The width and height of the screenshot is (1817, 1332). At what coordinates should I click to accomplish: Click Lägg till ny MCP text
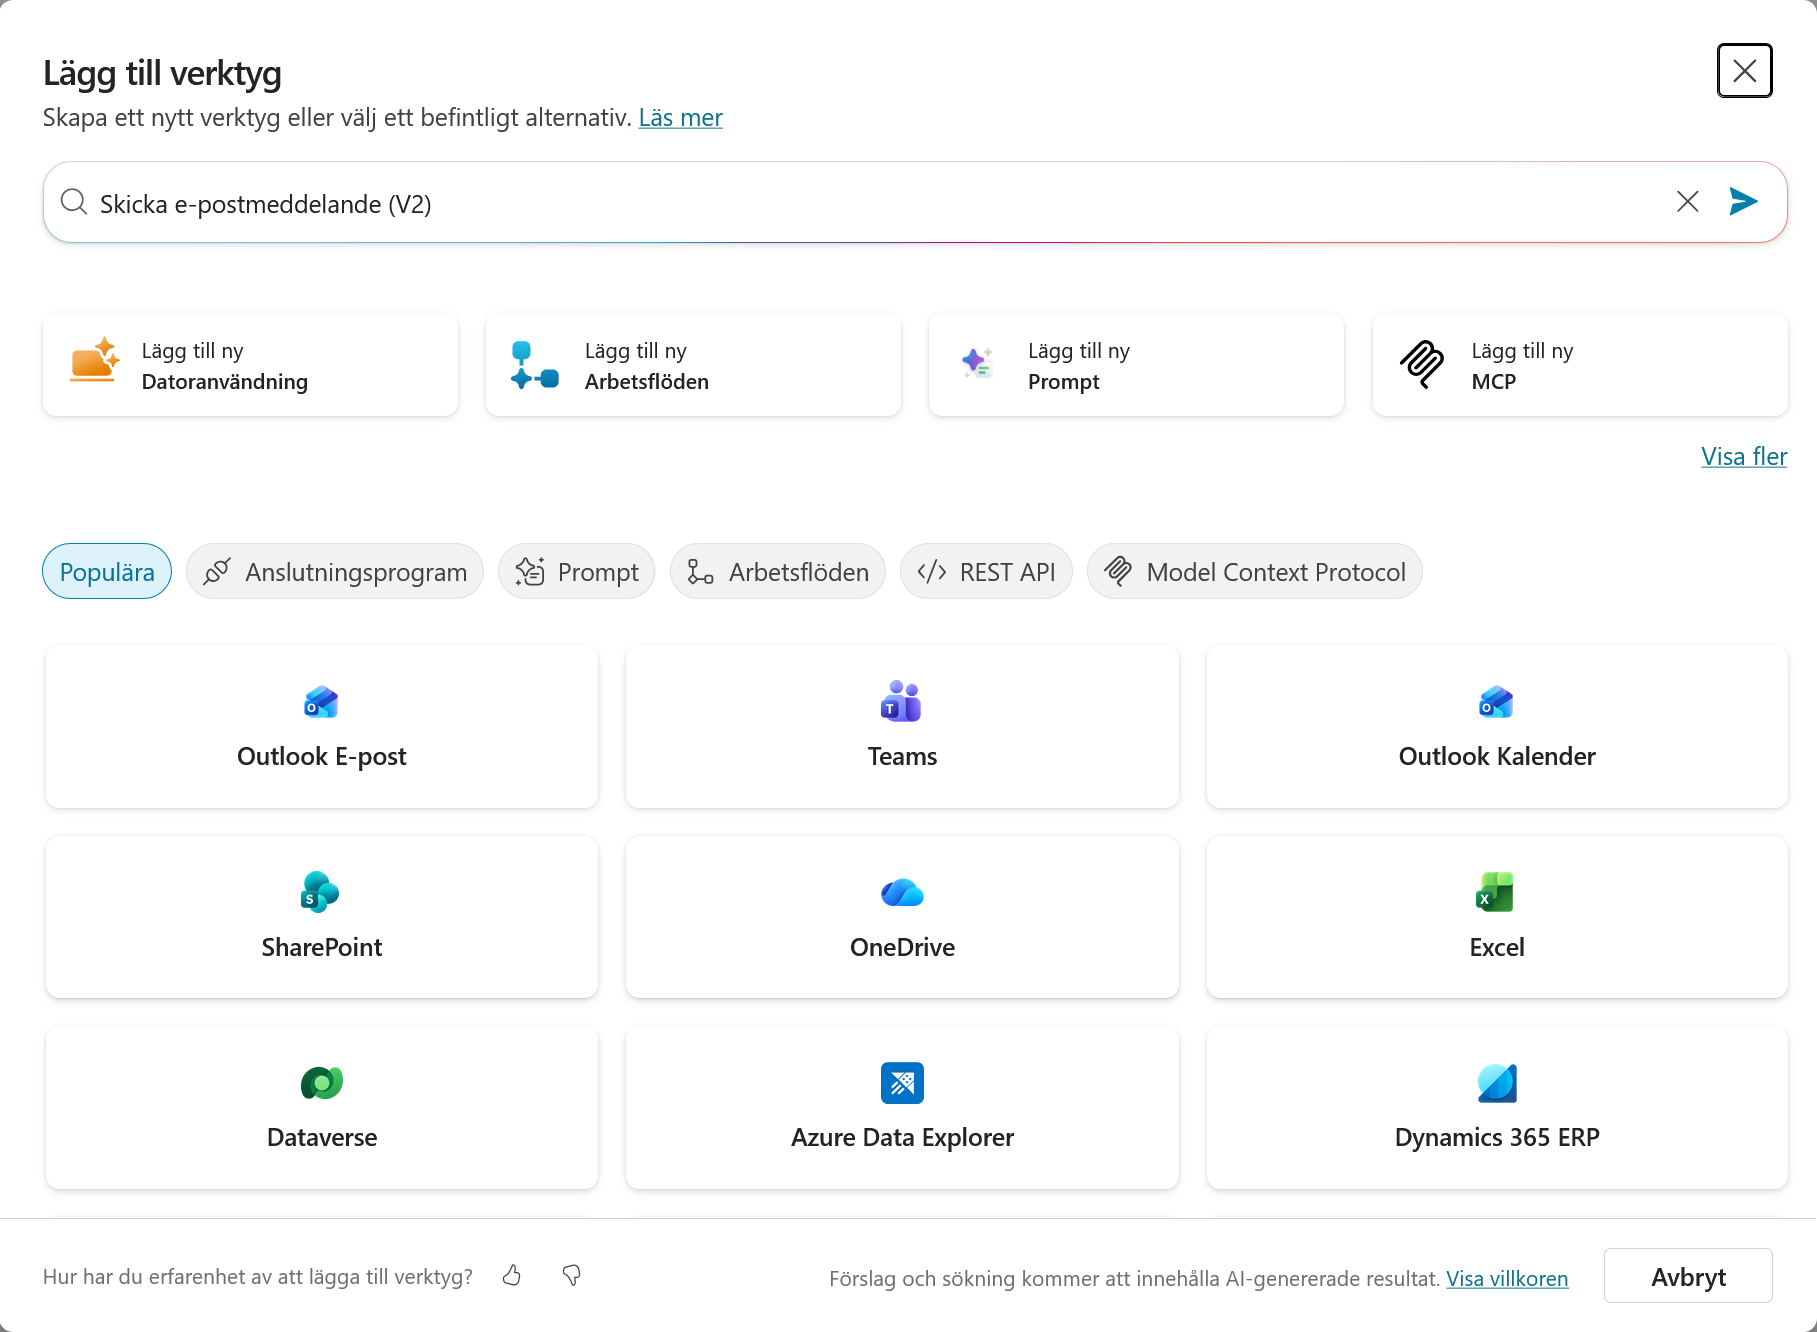(x=1522, y=366)
